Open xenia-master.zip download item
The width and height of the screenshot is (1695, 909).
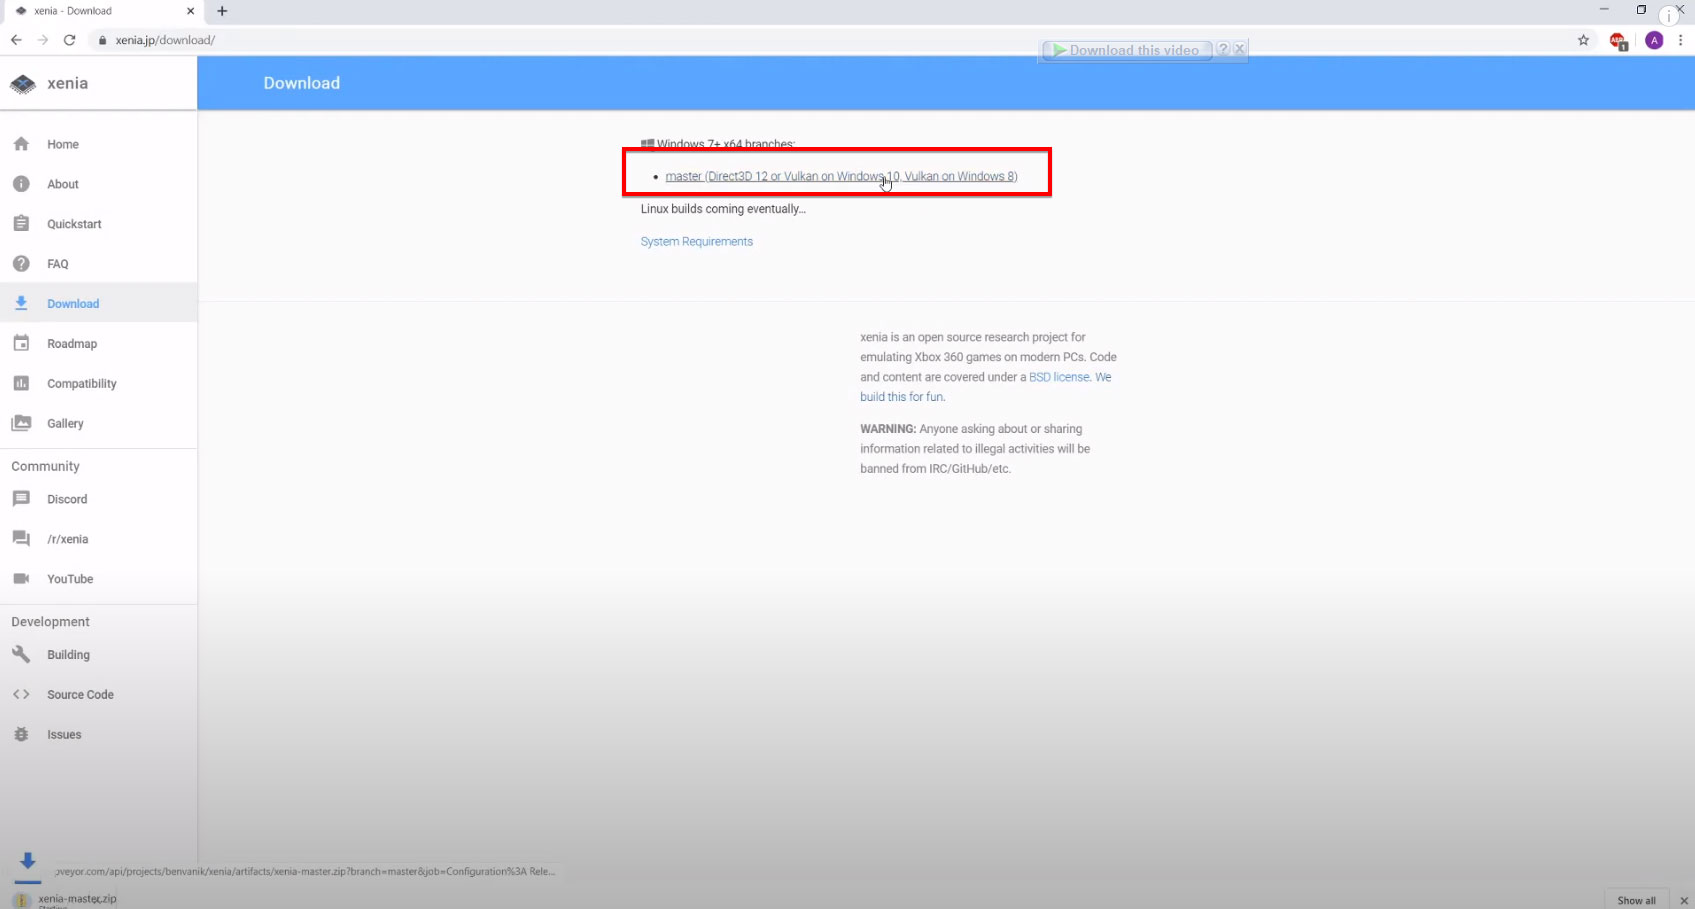pos(76,899)
